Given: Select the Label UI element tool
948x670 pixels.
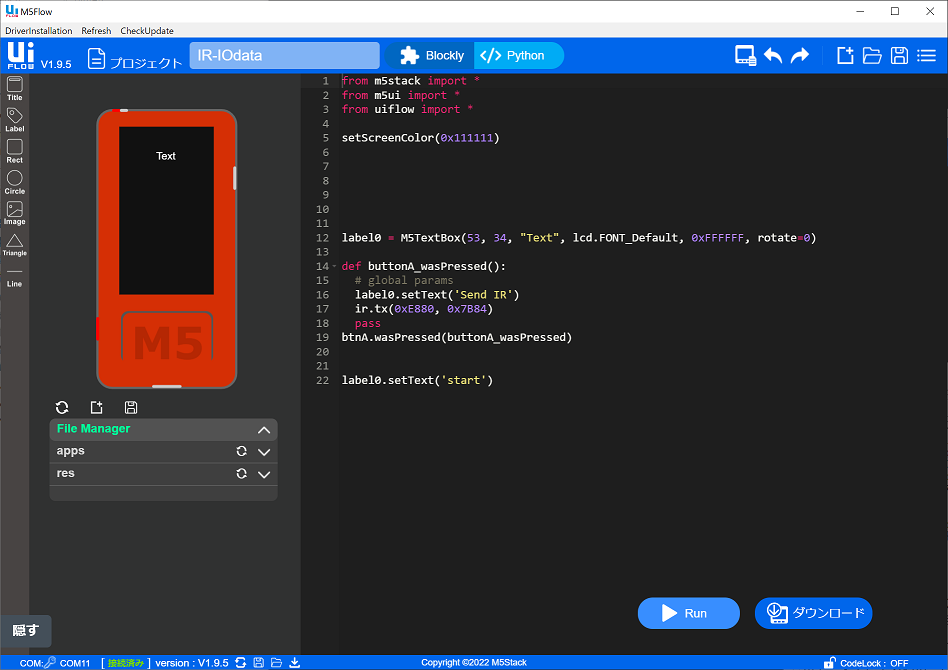Looking at the screenshot, I should pyautogui.click(x=15, y=120).
